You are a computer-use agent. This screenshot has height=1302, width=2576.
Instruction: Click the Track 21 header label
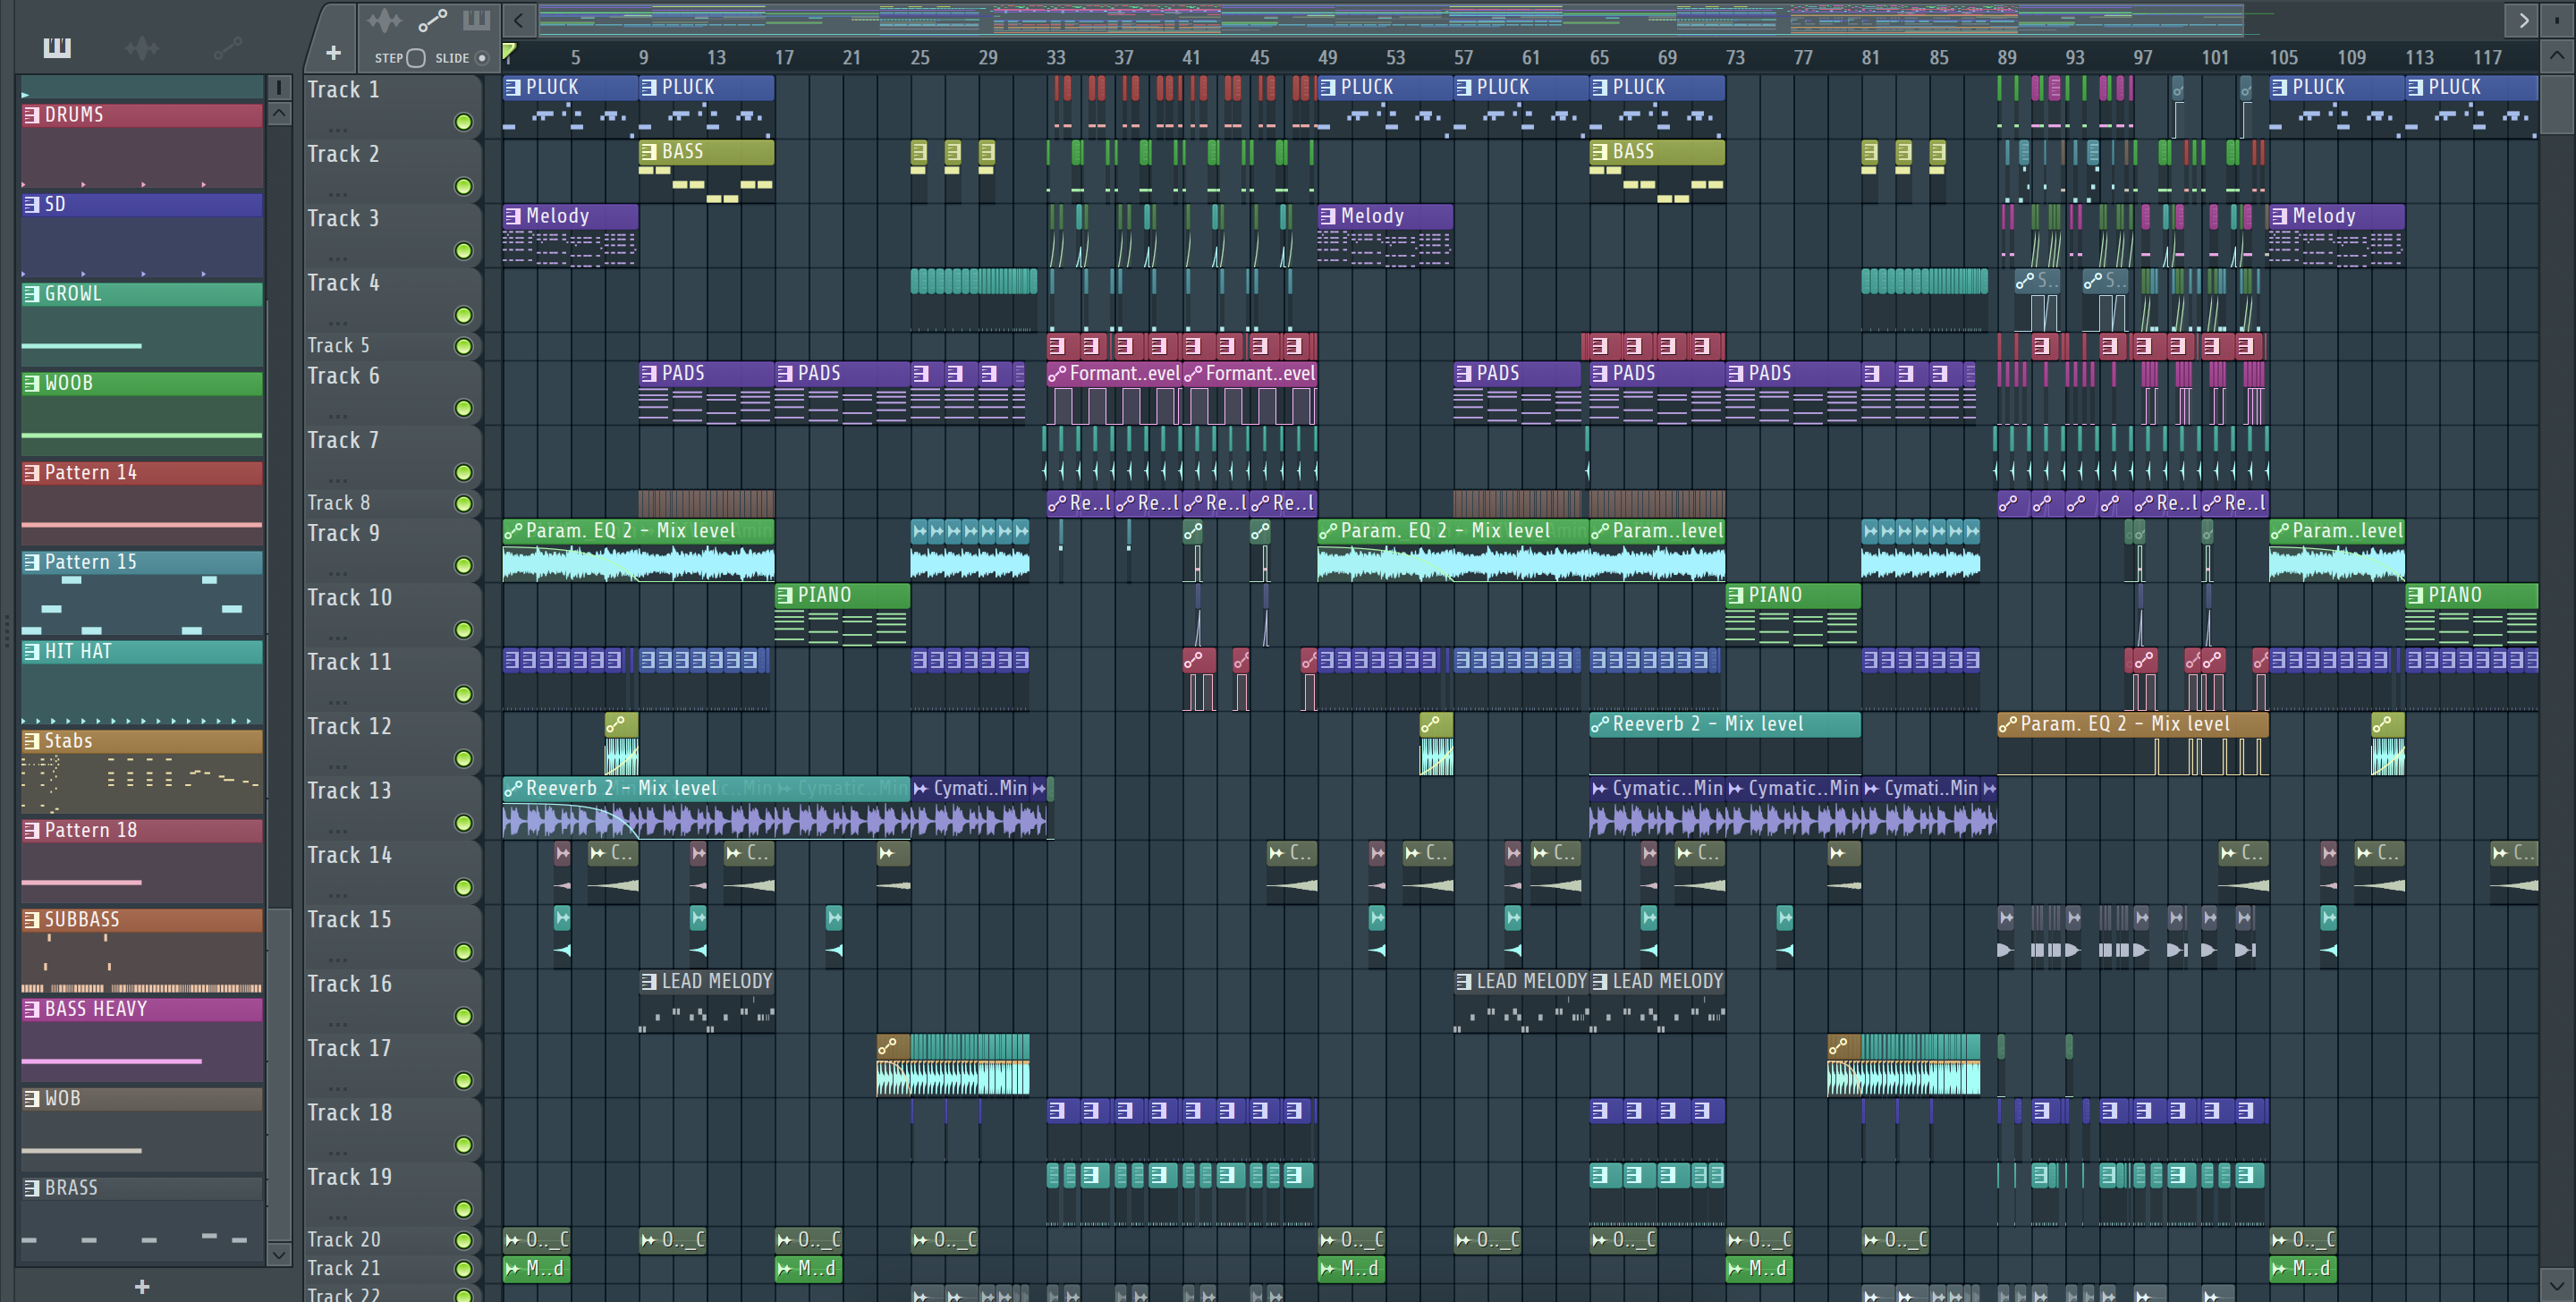[x=344, y=1268]
